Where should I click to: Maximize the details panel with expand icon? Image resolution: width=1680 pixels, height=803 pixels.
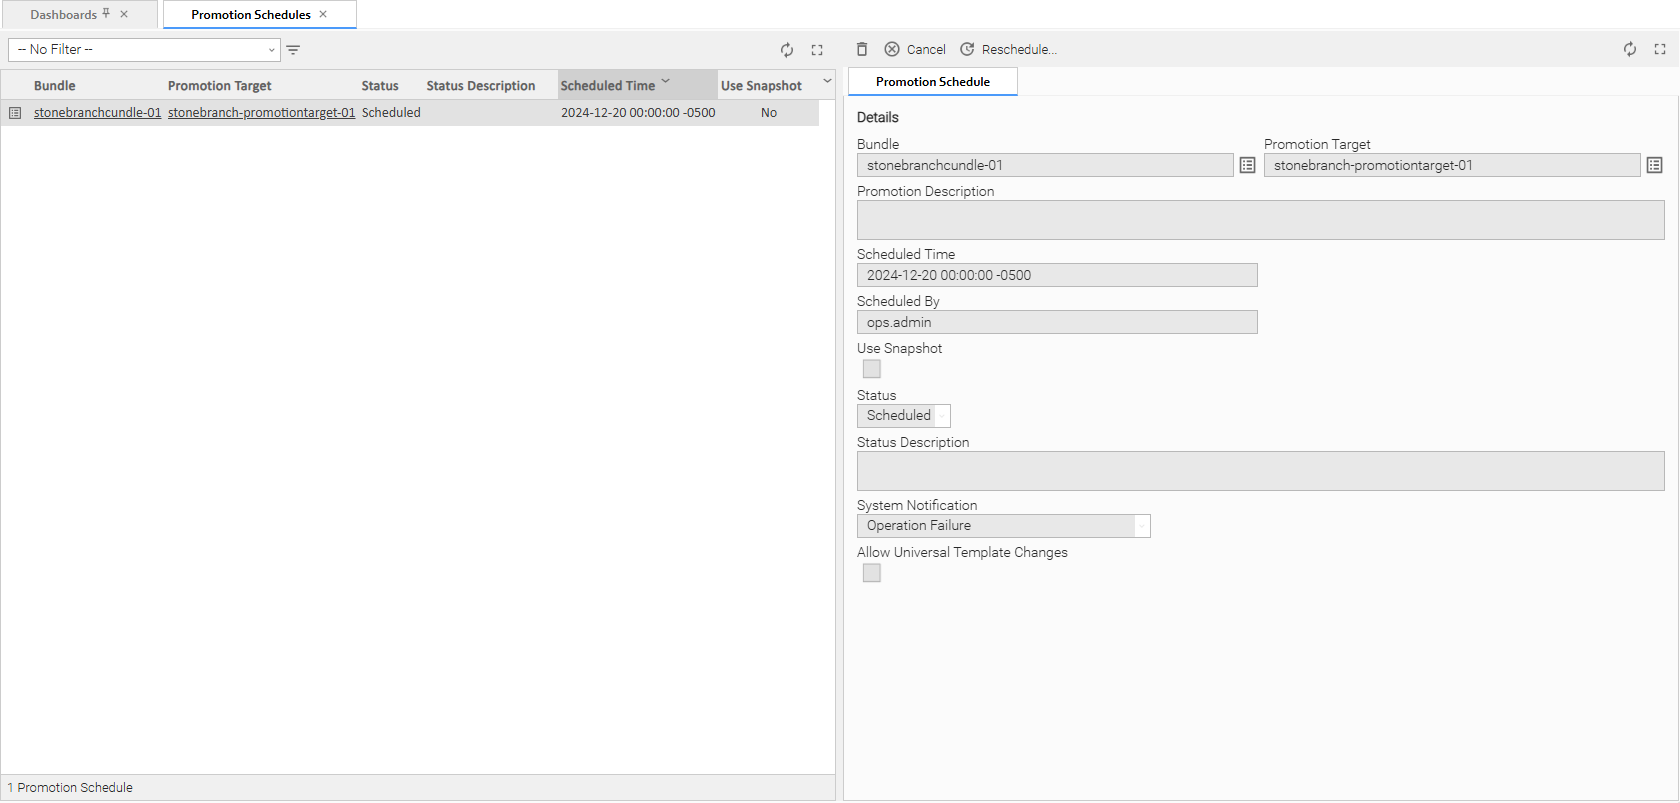(1660, 49)
